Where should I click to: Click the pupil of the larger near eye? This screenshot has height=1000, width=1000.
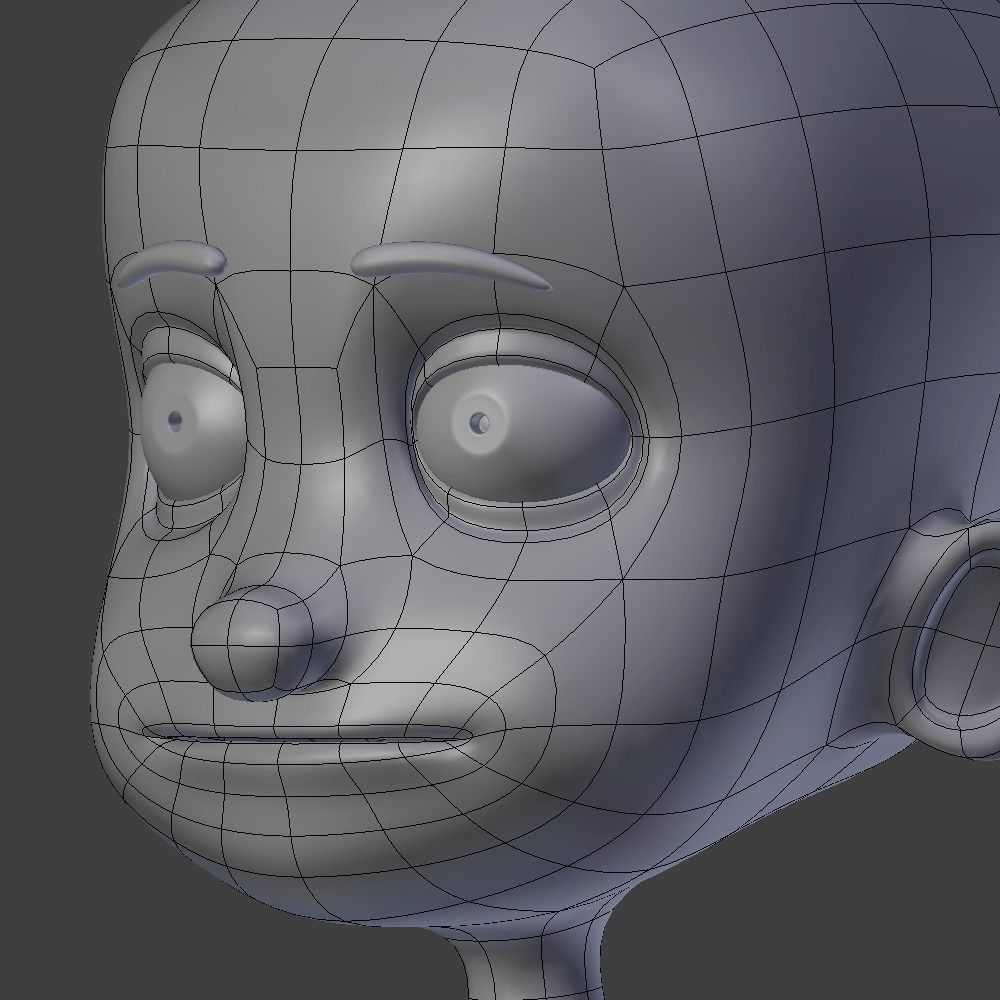click(x=480, y=422)
